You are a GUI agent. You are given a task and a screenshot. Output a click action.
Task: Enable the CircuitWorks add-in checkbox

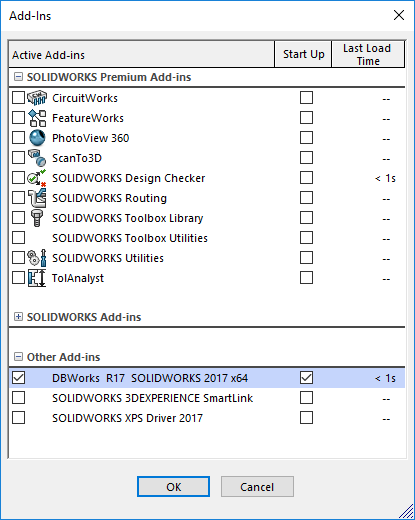click(18, 98)
